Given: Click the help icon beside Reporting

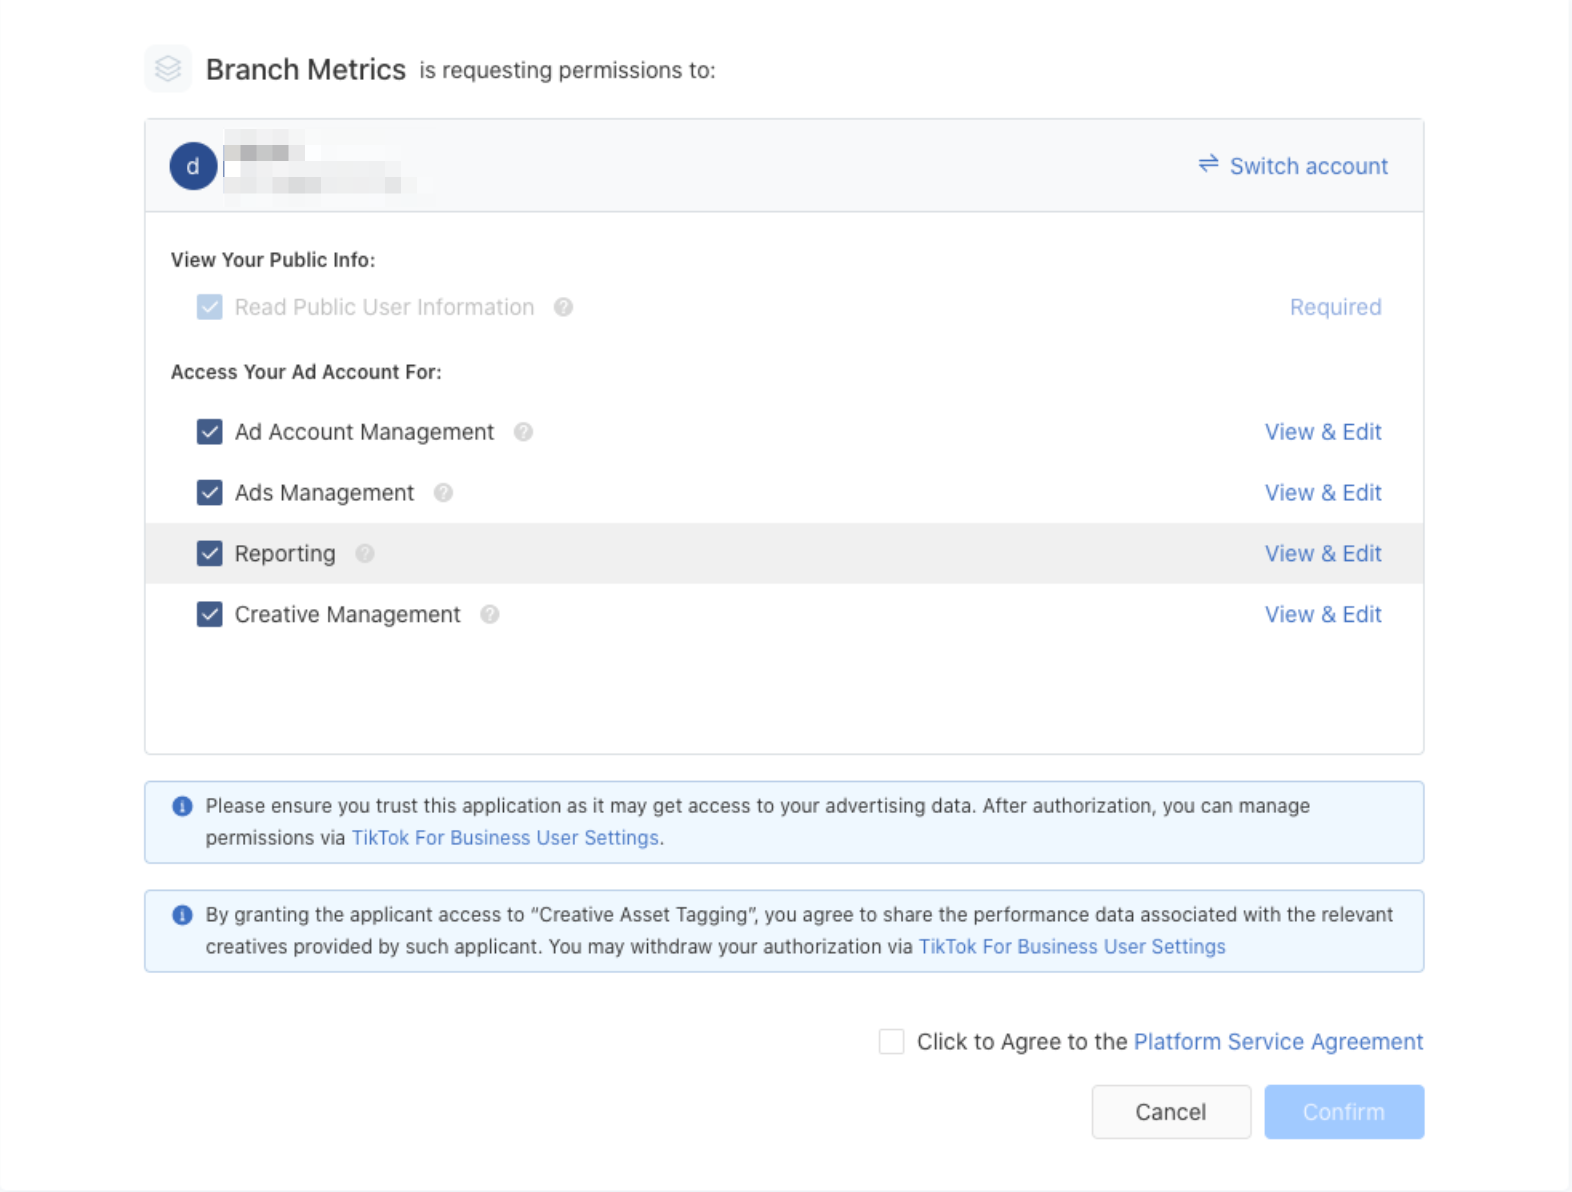Looking at the screenshot, I should [365, 554].
